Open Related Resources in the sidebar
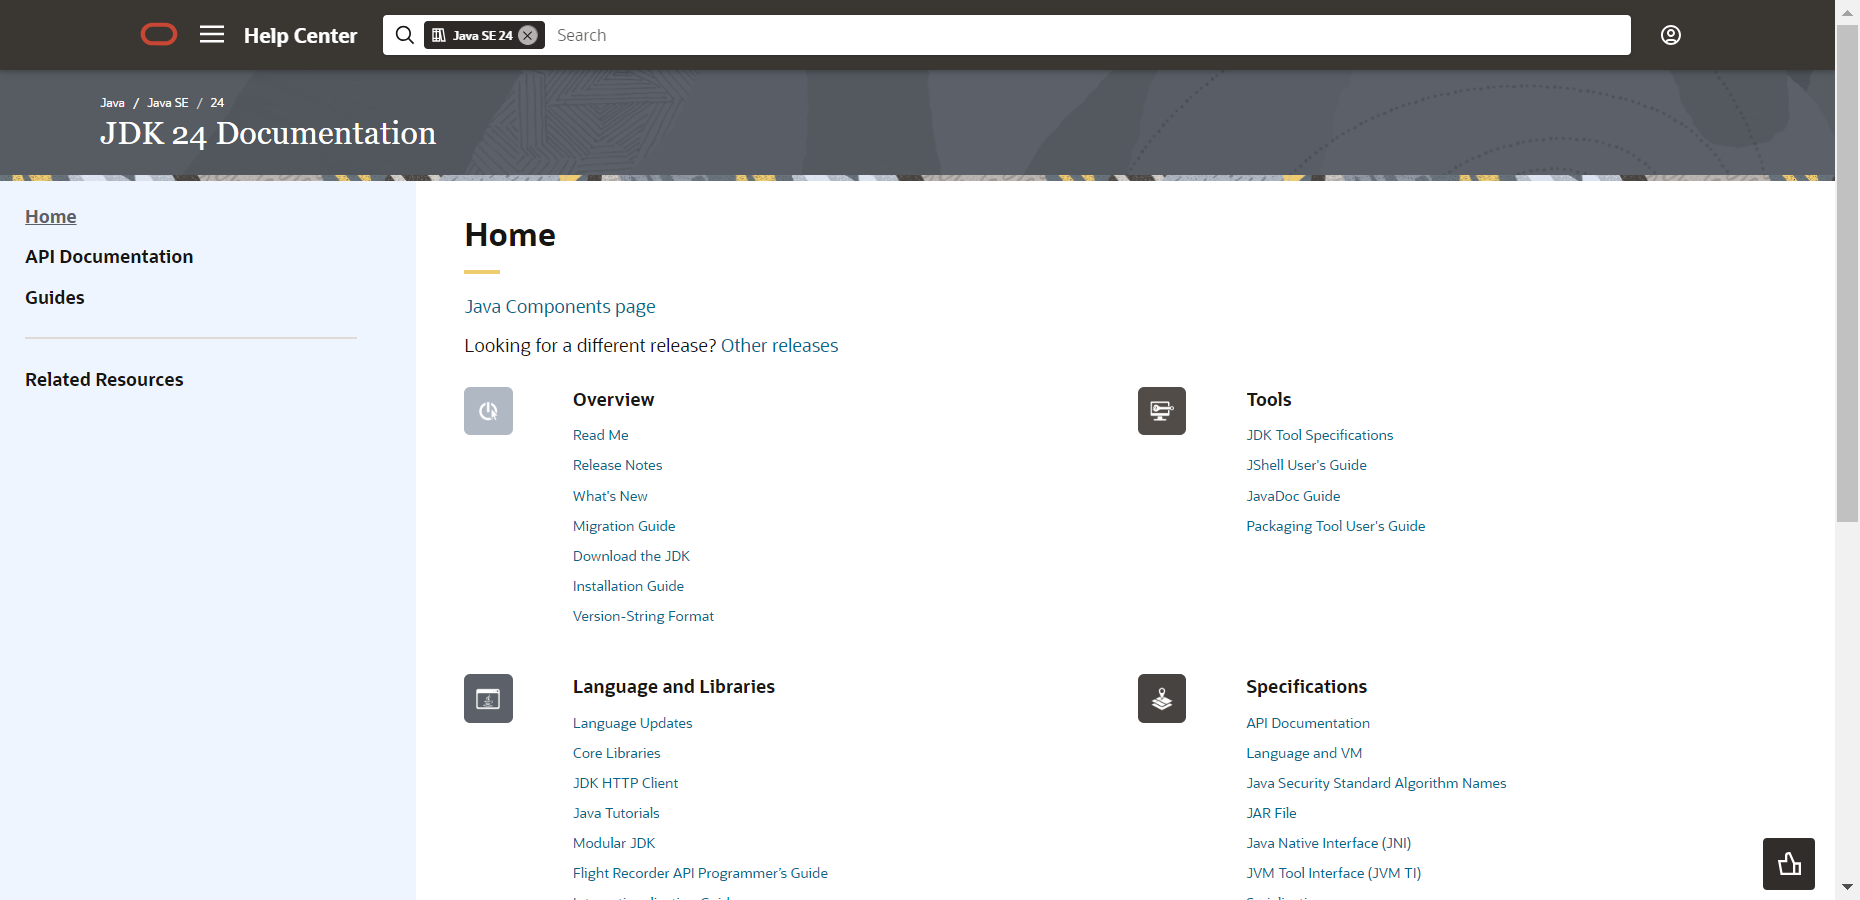 tap(104, 380)
